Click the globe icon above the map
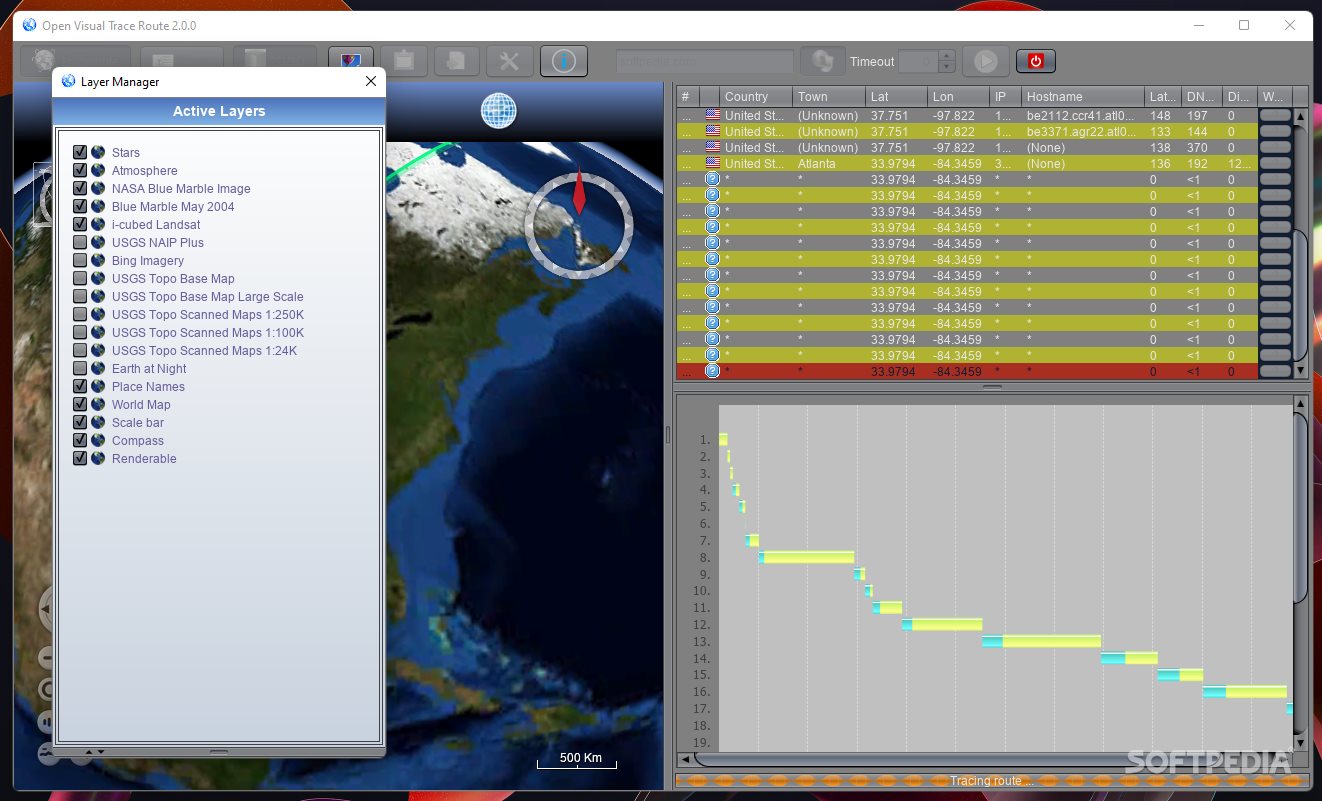This screenshot has width=1322, height=801. point(498,110)
